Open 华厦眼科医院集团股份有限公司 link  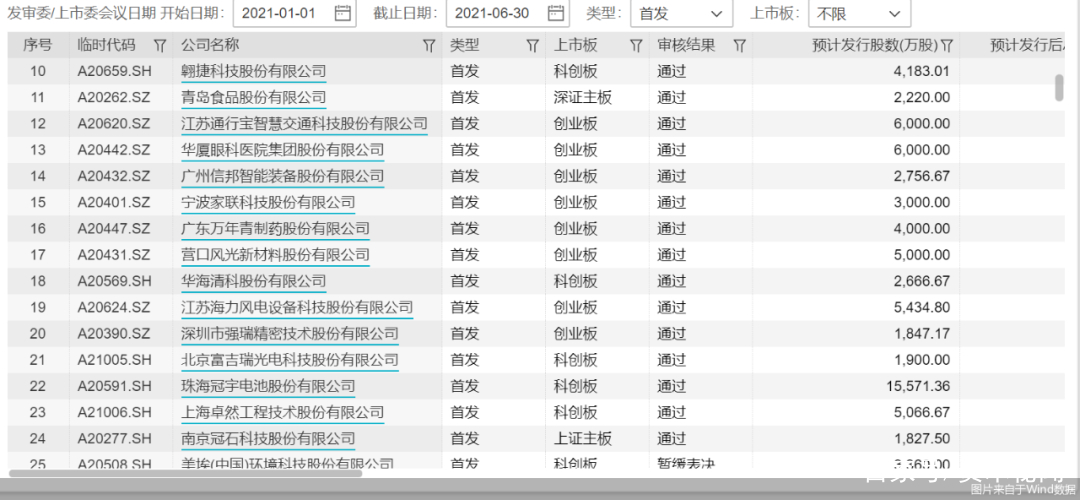pos(282,149)
